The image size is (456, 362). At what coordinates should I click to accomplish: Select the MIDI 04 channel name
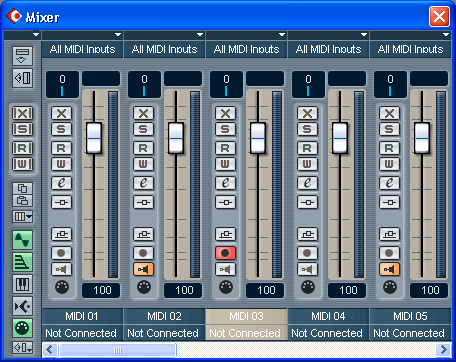328,316
